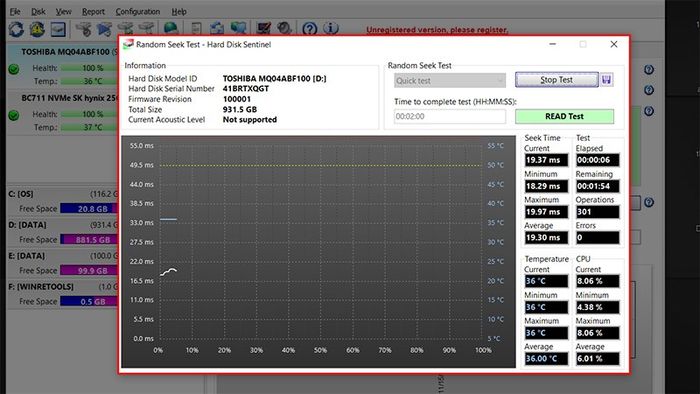700x394 pixels.
Task: Click the green READ Test button
Action: point(564,116)
